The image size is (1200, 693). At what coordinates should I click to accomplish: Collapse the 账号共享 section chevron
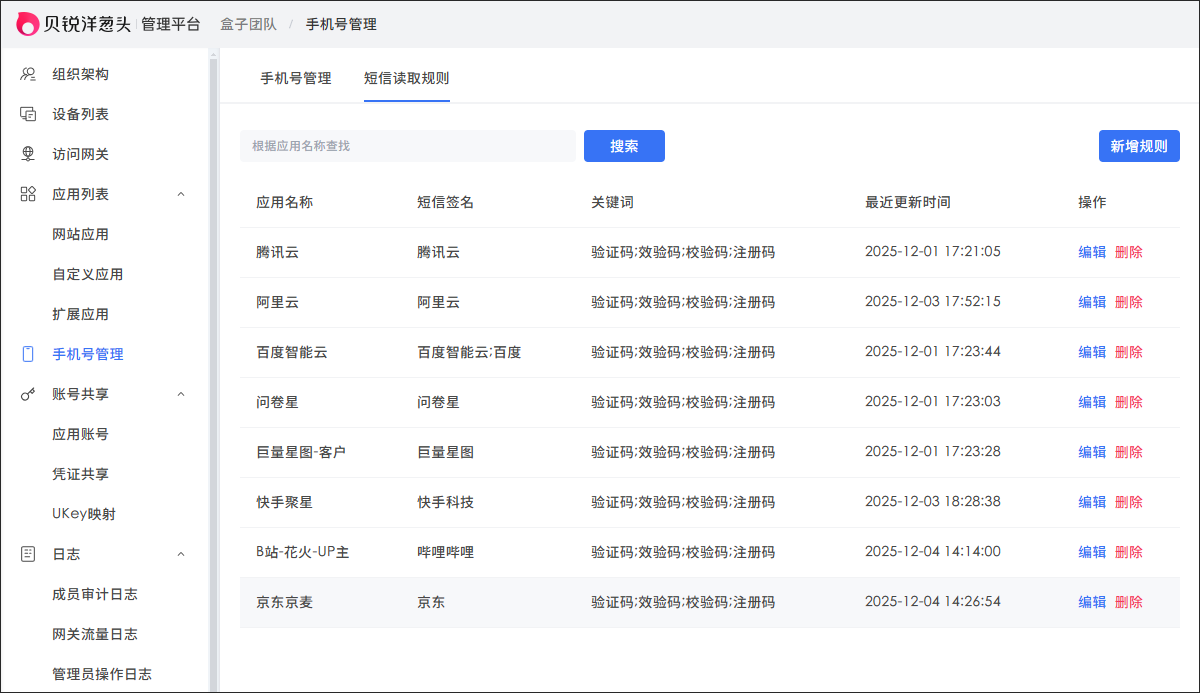point(181,394)
